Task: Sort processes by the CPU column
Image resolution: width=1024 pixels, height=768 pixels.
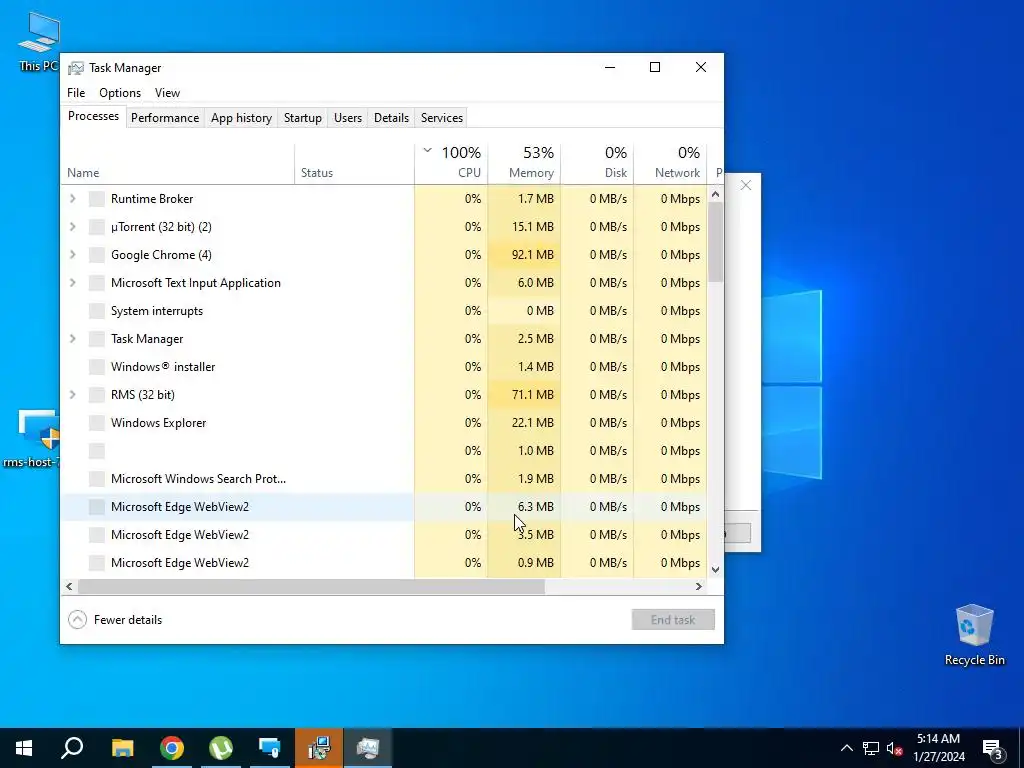Action: click(x=451, y=163)
